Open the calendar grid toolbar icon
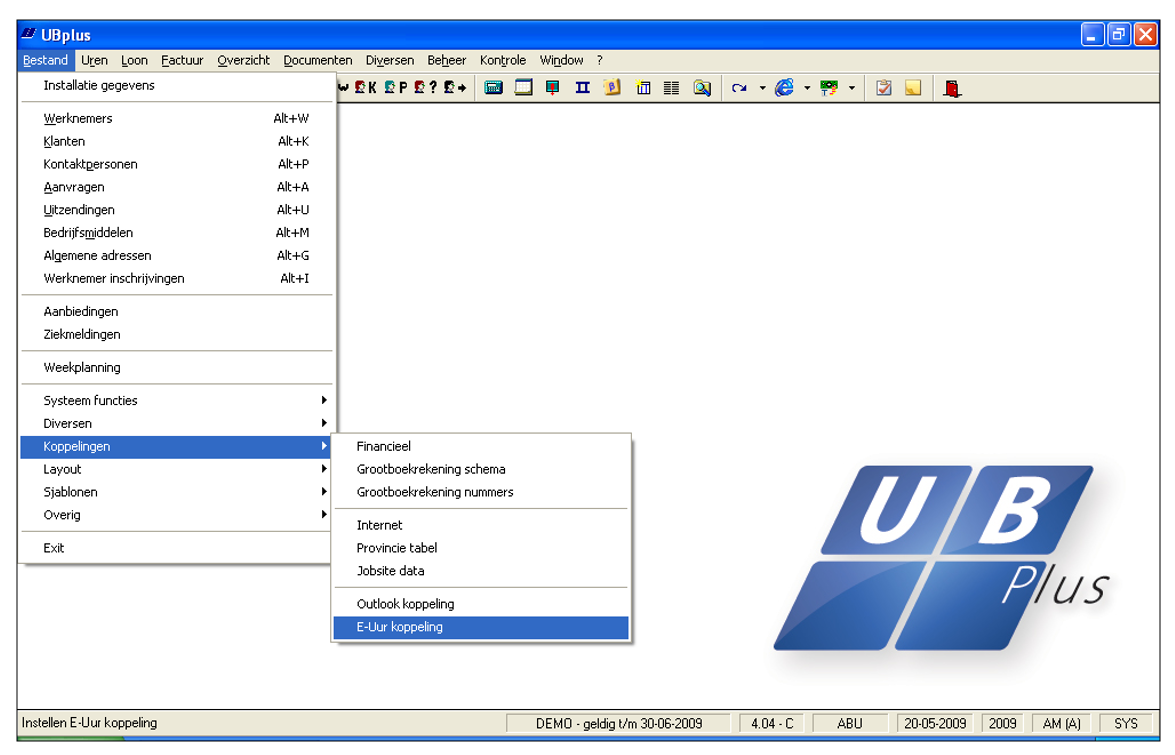This screenshot has width=1175, height=755. point(523,88)
